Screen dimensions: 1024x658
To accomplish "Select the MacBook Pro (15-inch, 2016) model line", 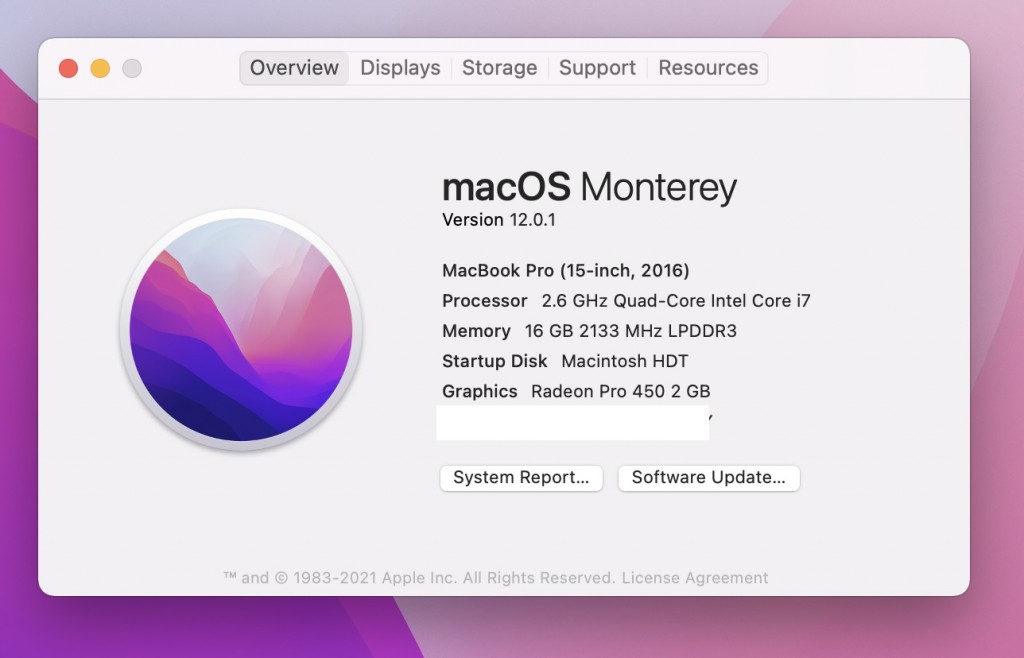I will [x=566, y=270].
